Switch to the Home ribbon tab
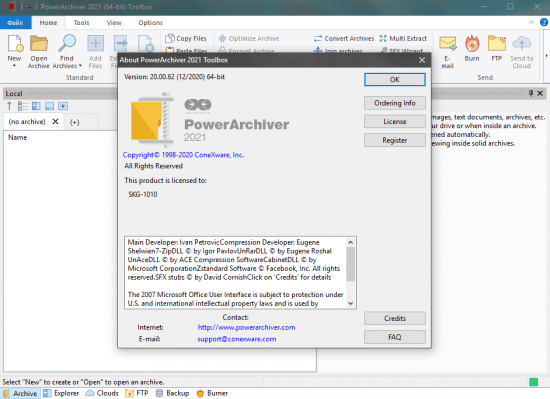 [x=48, y=22]
